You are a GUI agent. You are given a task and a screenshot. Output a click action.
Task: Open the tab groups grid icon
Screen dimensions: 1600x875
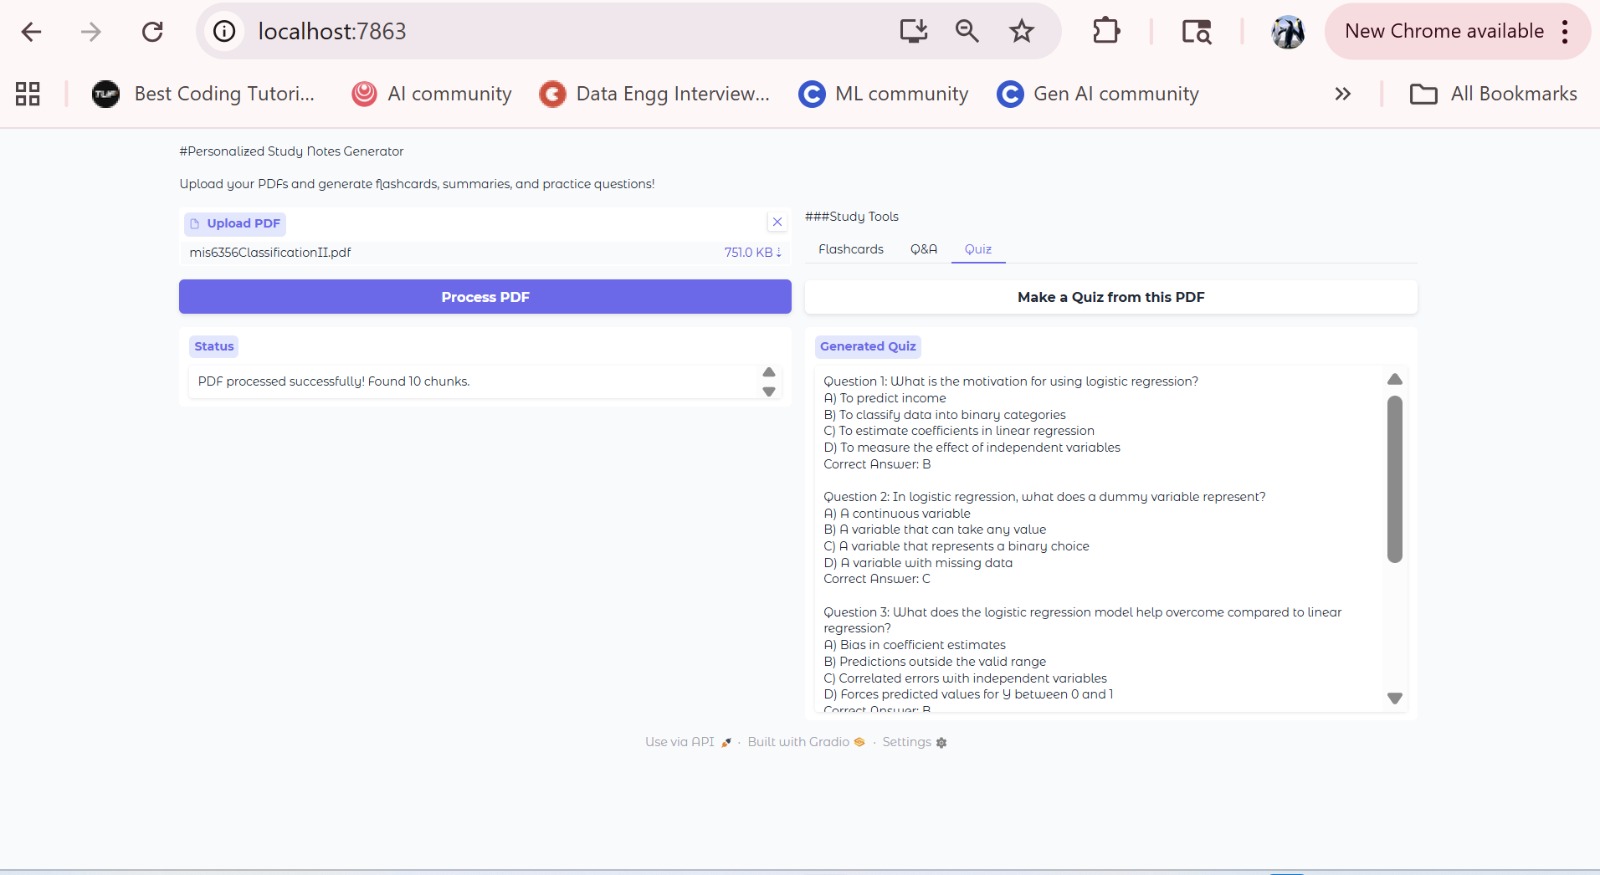(28, 94)
